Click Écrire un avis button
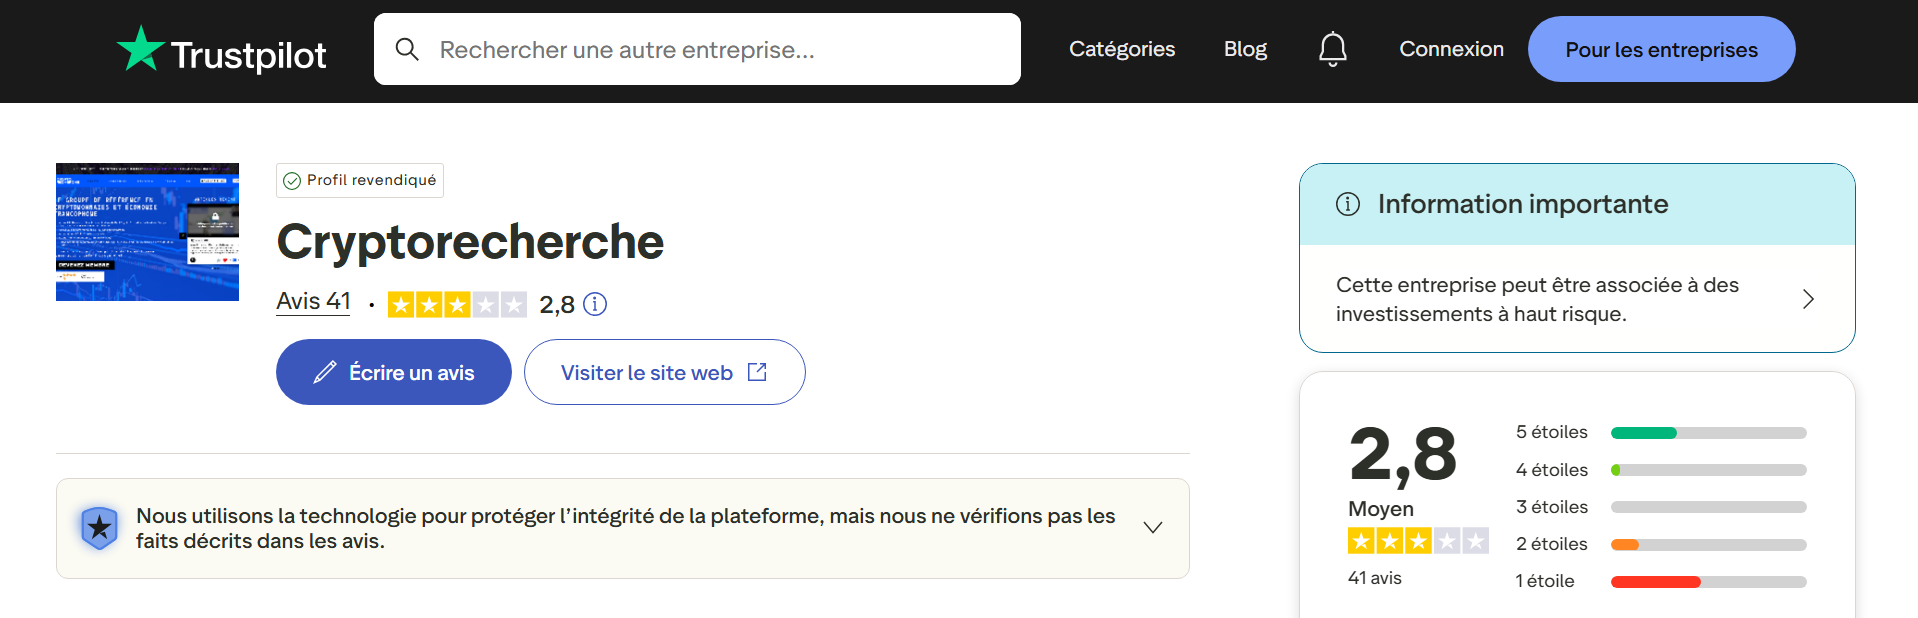The width and height of the screenshot is (1918, 618). 394,372
